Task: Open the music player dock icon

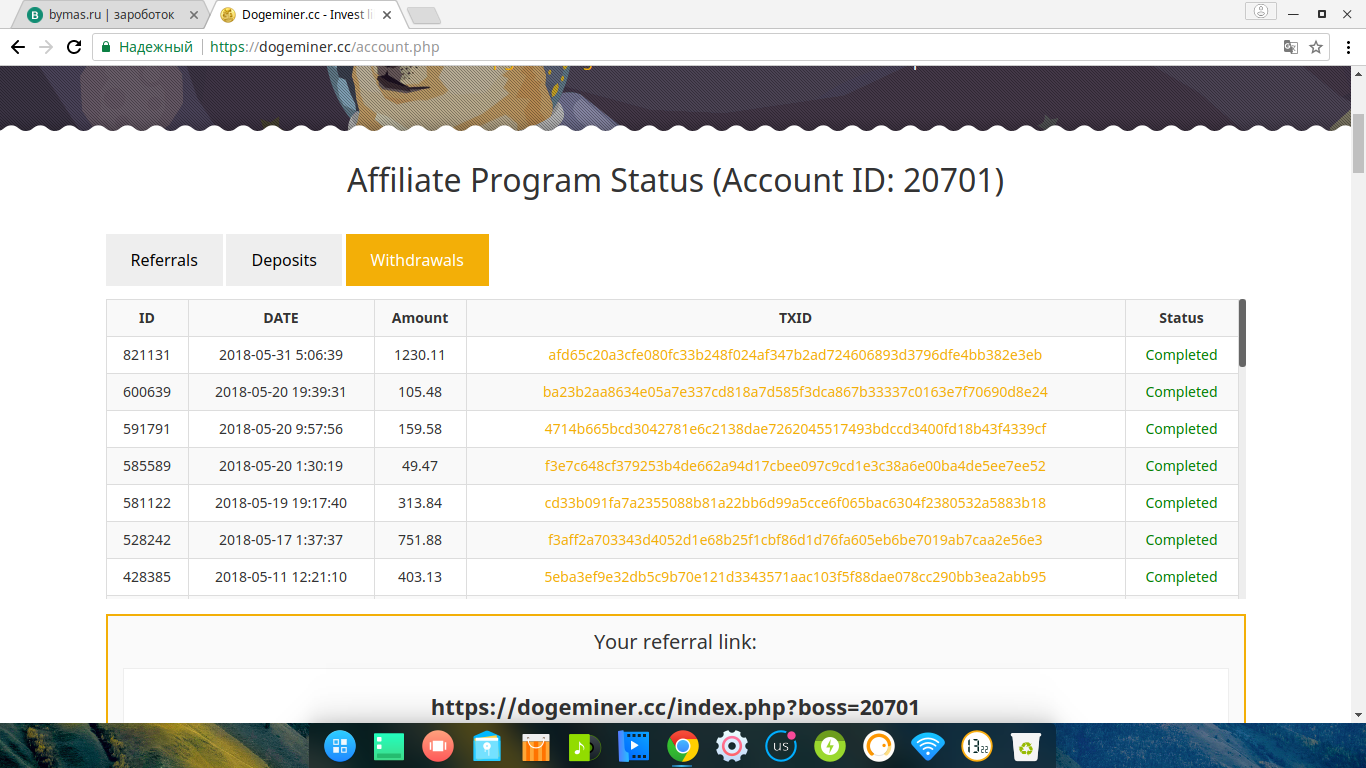Action: [x=584, y=745]
